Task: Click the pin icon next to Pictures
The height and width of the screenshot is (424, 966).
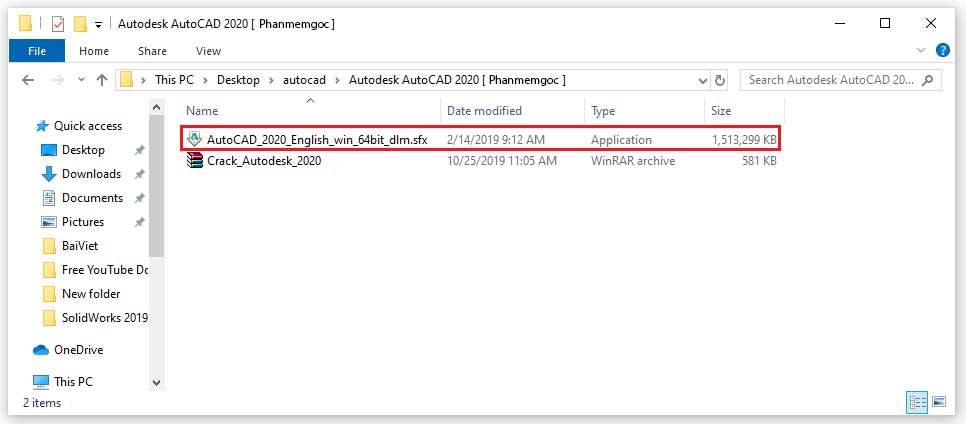Action: coord(140,222)
